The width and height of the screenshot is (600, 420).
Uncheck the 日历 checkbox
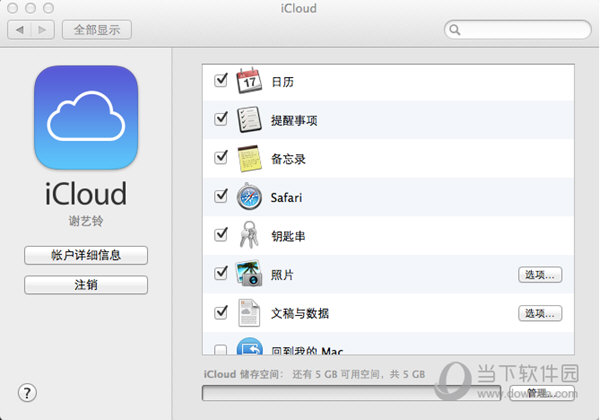221,80
